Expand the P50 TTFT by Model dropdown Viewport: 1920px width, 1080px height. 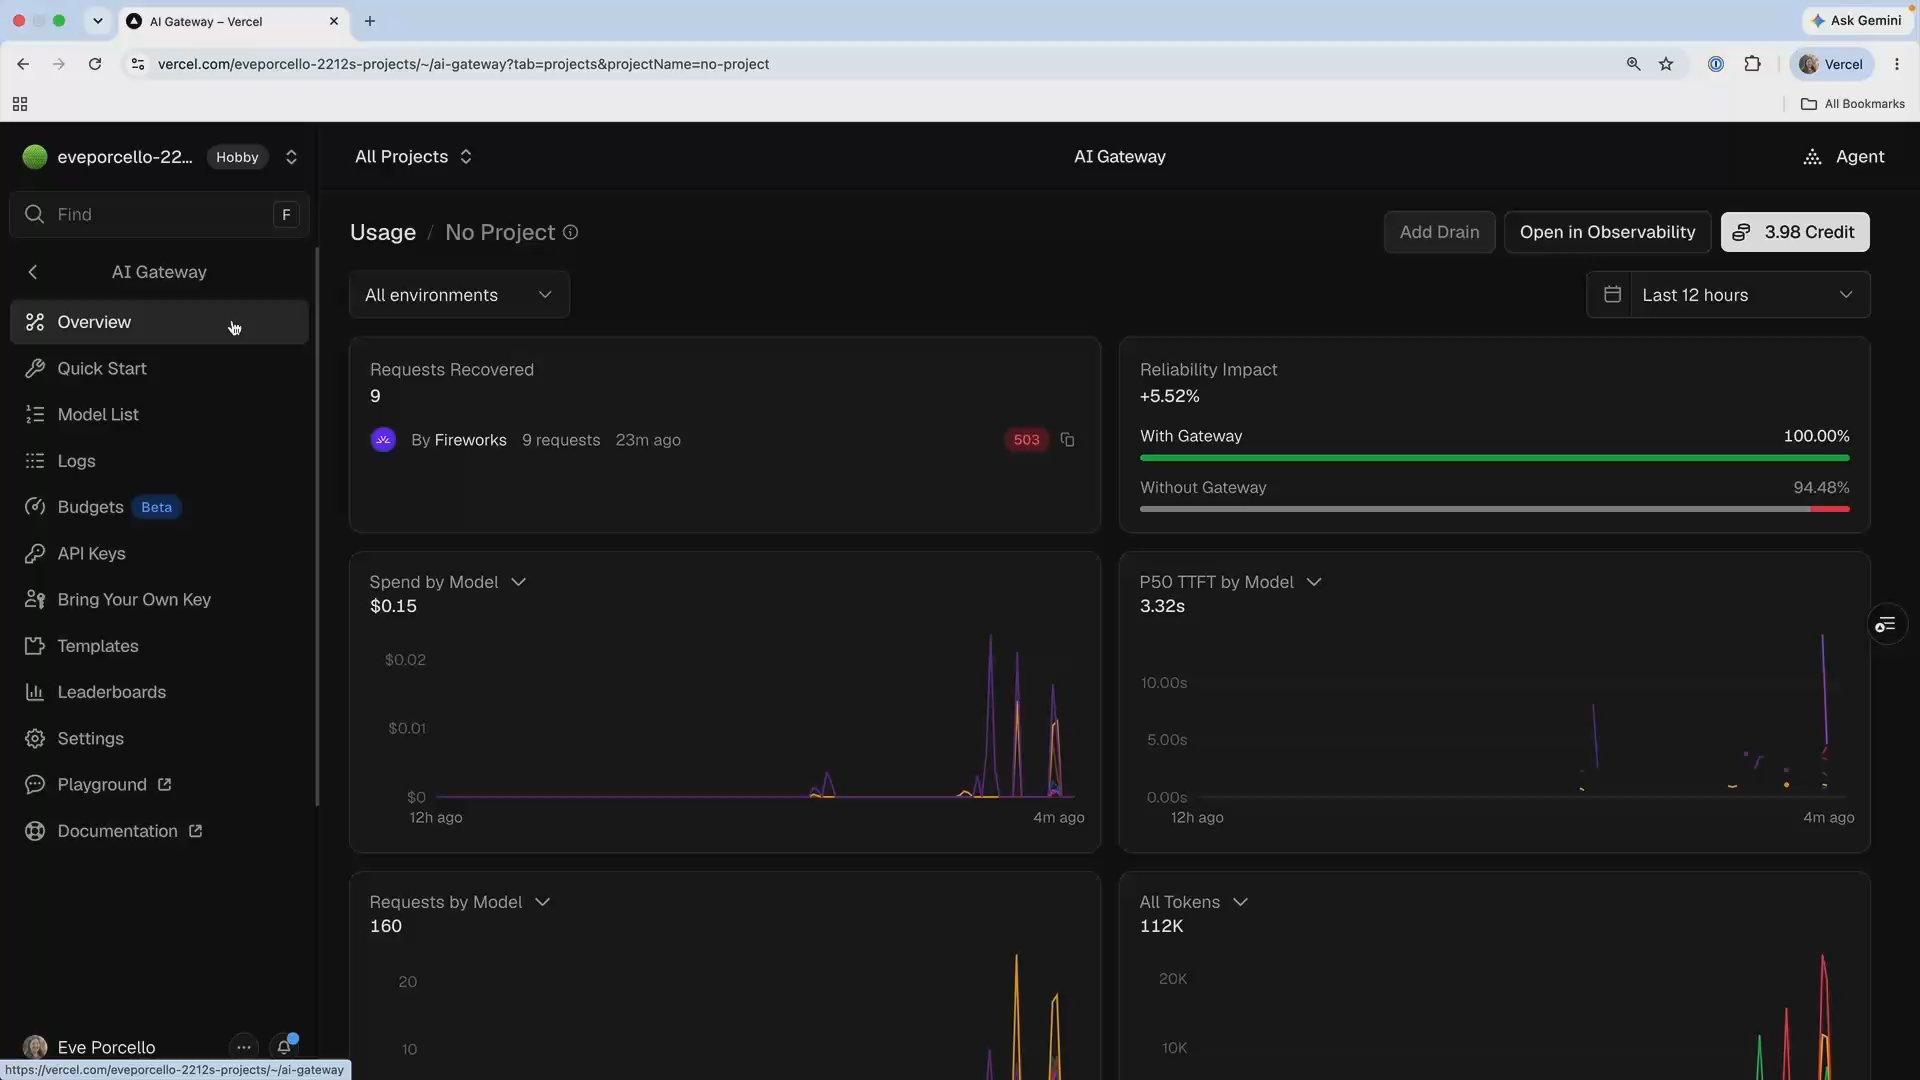coord(1314,582)
